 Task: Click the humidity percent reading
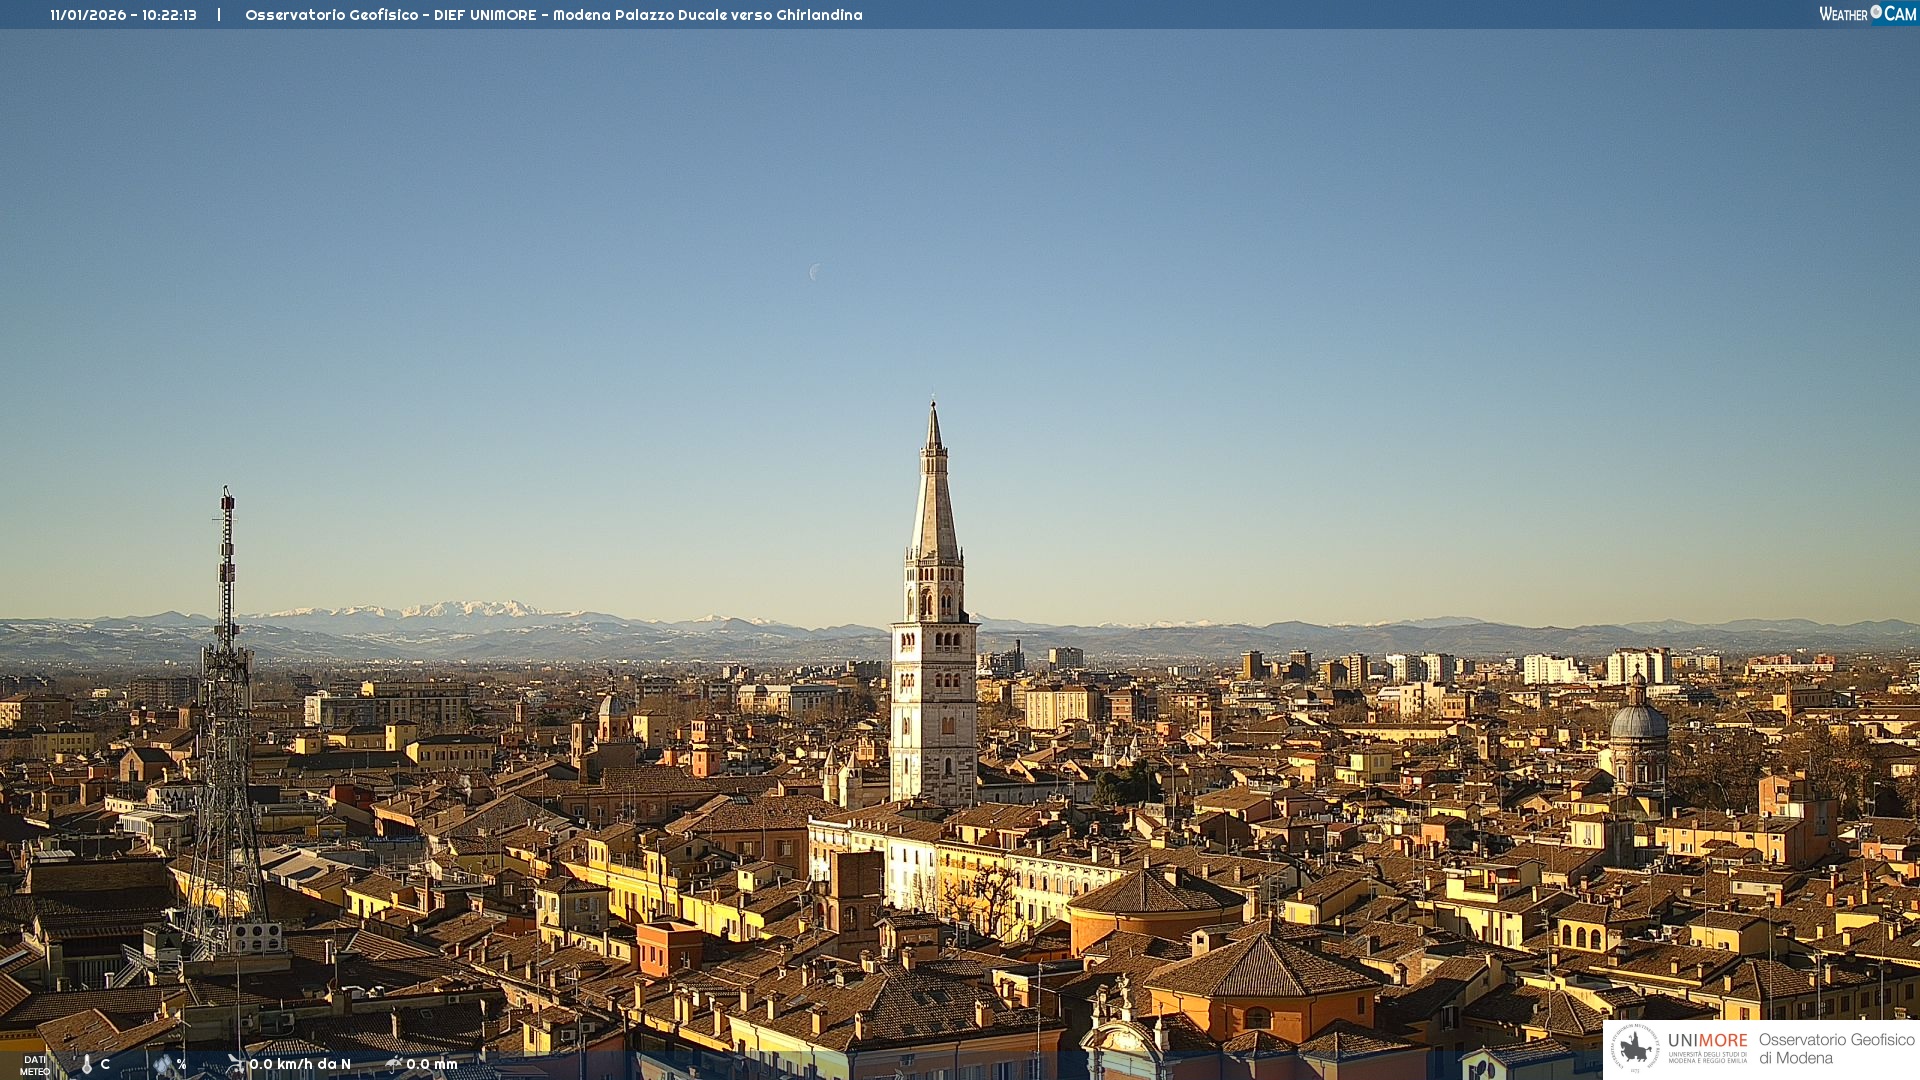[x=181, y=1064]
